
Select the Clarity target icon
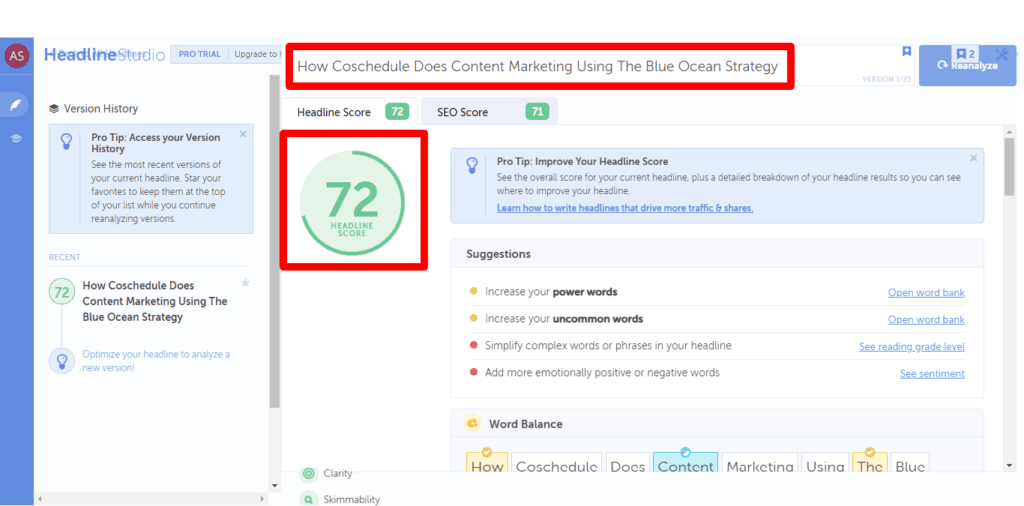pos(309,473)
